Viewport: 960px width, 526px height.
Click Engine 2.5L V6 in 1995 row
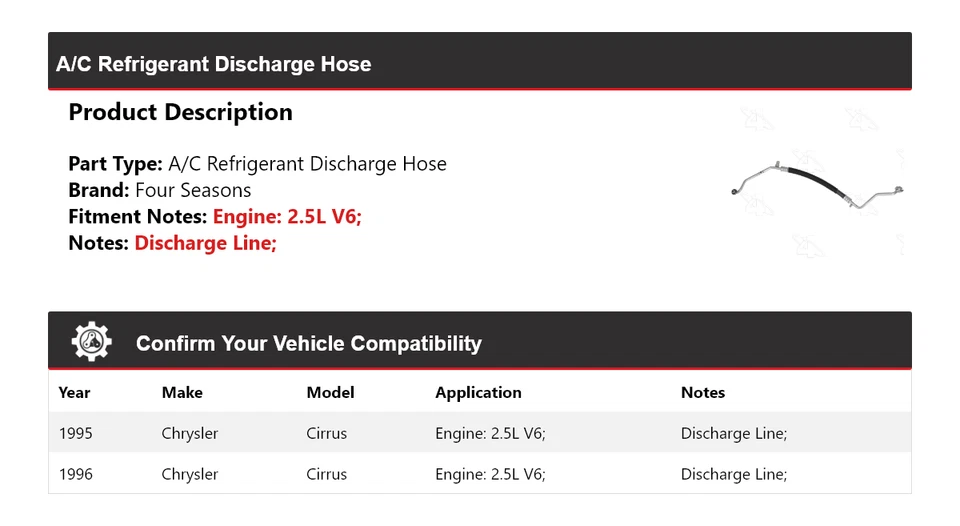pos(490,433)
